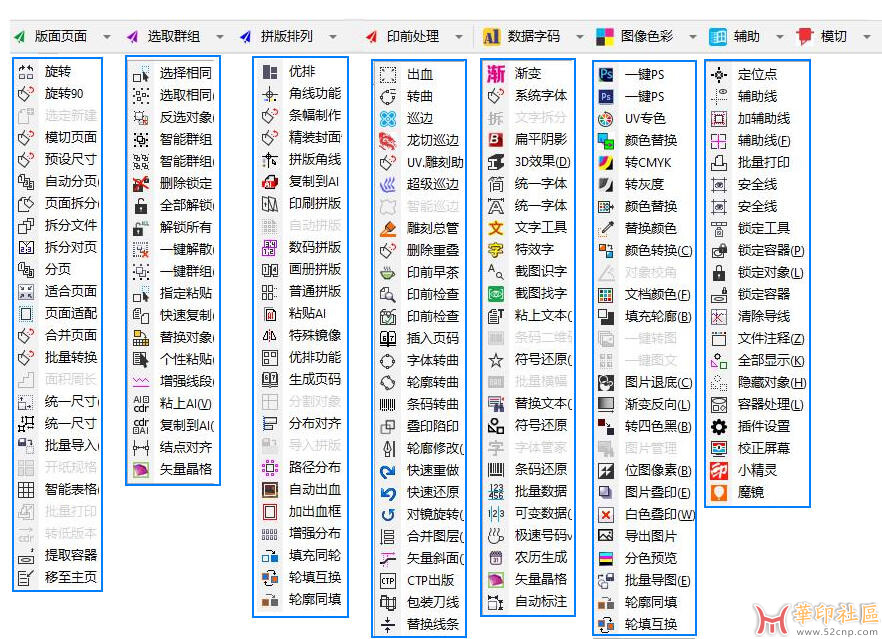Expand the dropdown arrow beside 版面页面
The image size is (882, 639).
coord(107,37)
